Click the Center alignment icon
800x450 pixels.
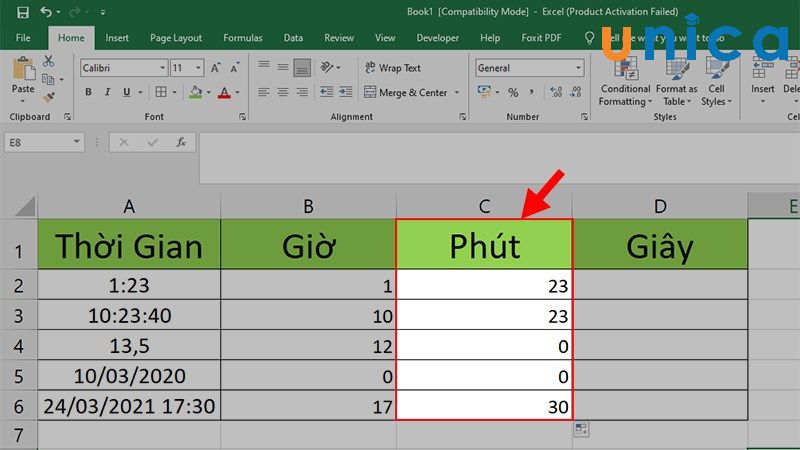(283, 92)
